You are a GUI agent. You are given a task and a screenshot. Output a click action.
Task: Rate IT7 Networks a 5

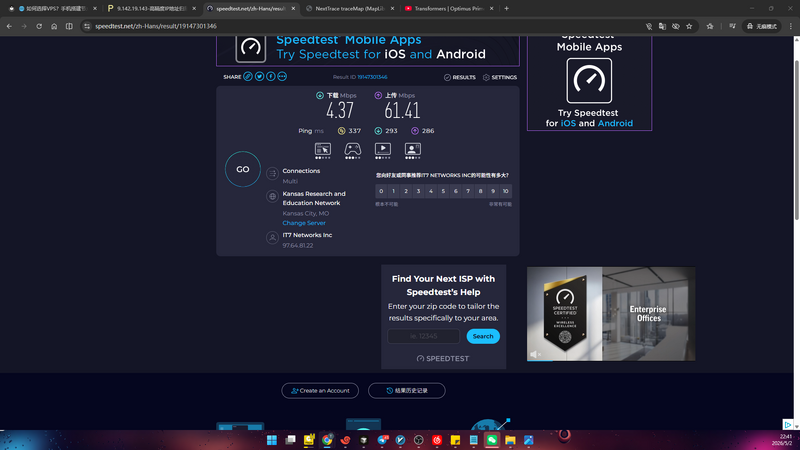click(x=443, y=191)
